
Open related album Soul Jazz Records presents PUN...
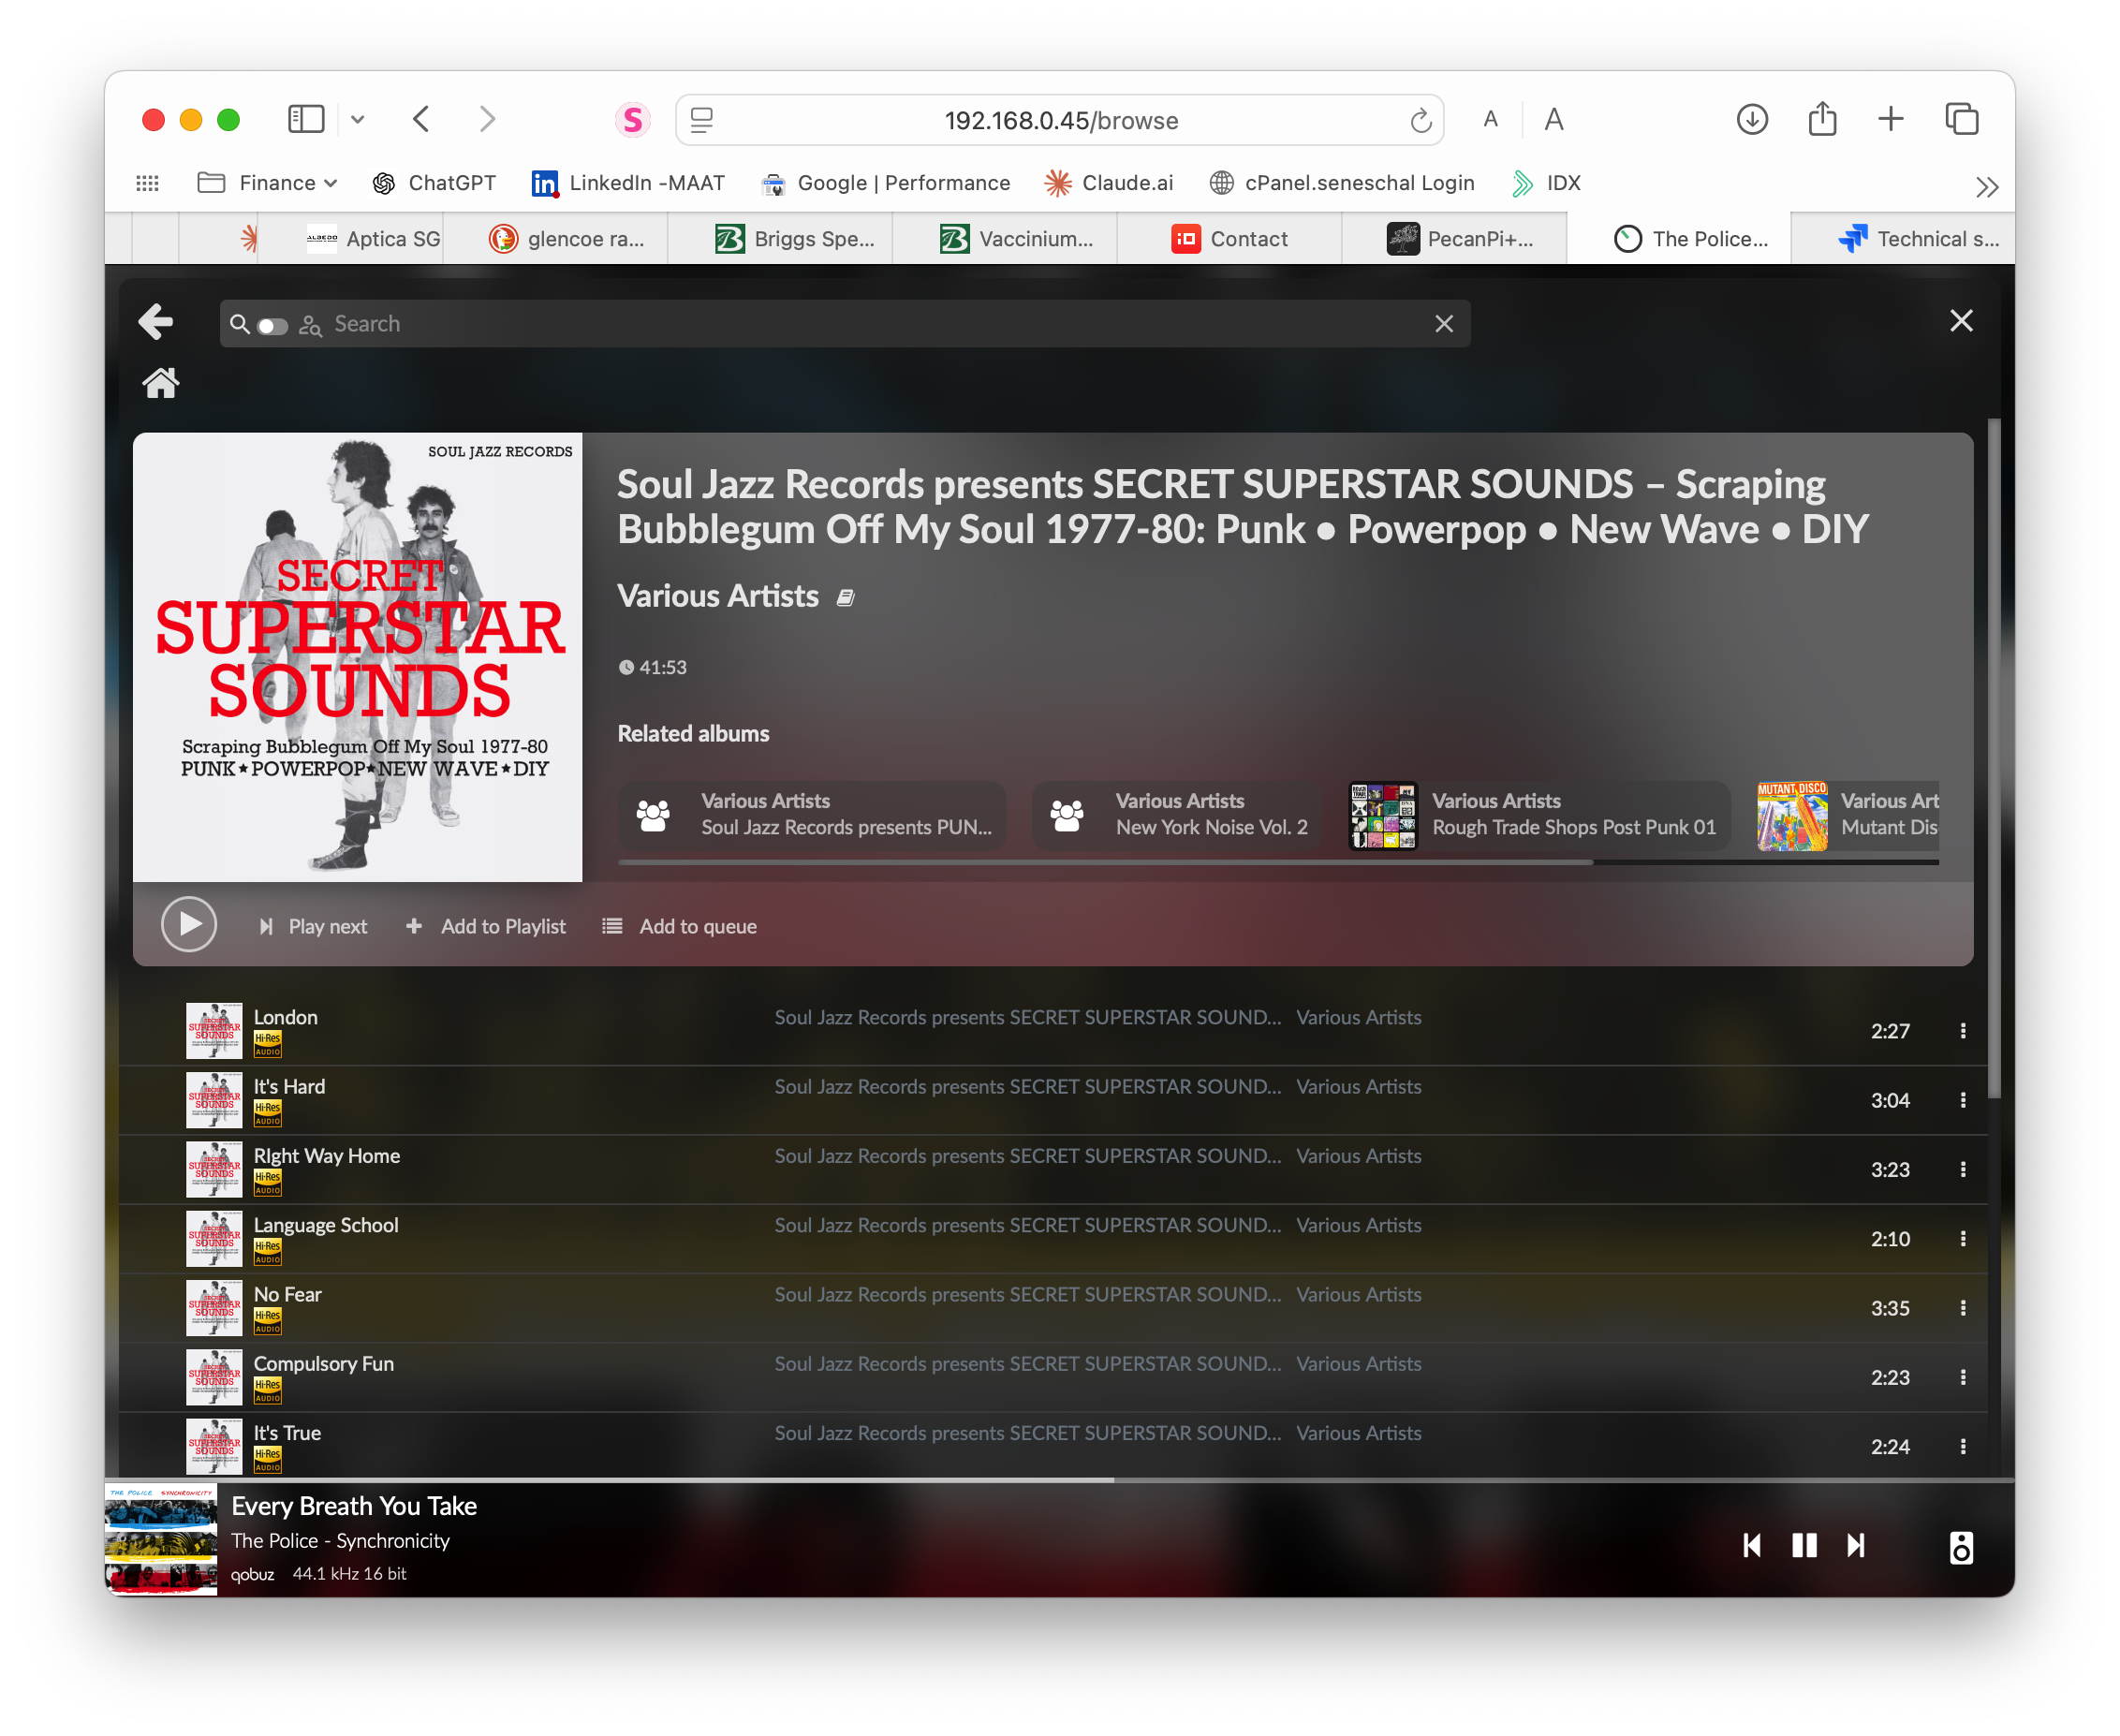[x=812, y=815]
